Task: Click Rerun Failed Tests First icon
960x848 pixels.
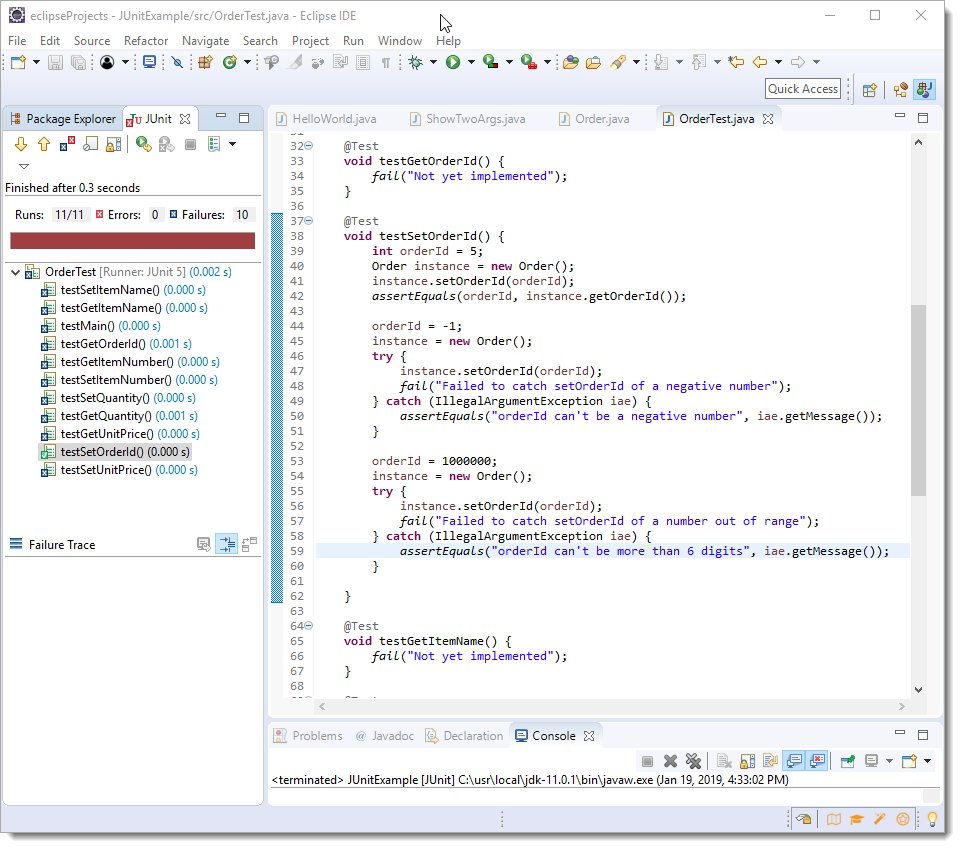Action: [167, 144]
